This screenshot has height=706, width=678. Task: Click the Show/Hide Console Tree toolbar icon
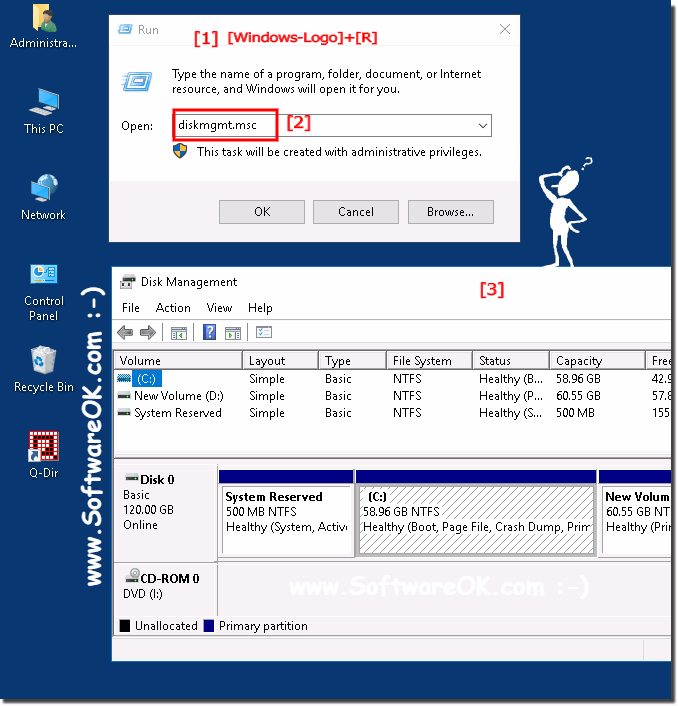179,333
